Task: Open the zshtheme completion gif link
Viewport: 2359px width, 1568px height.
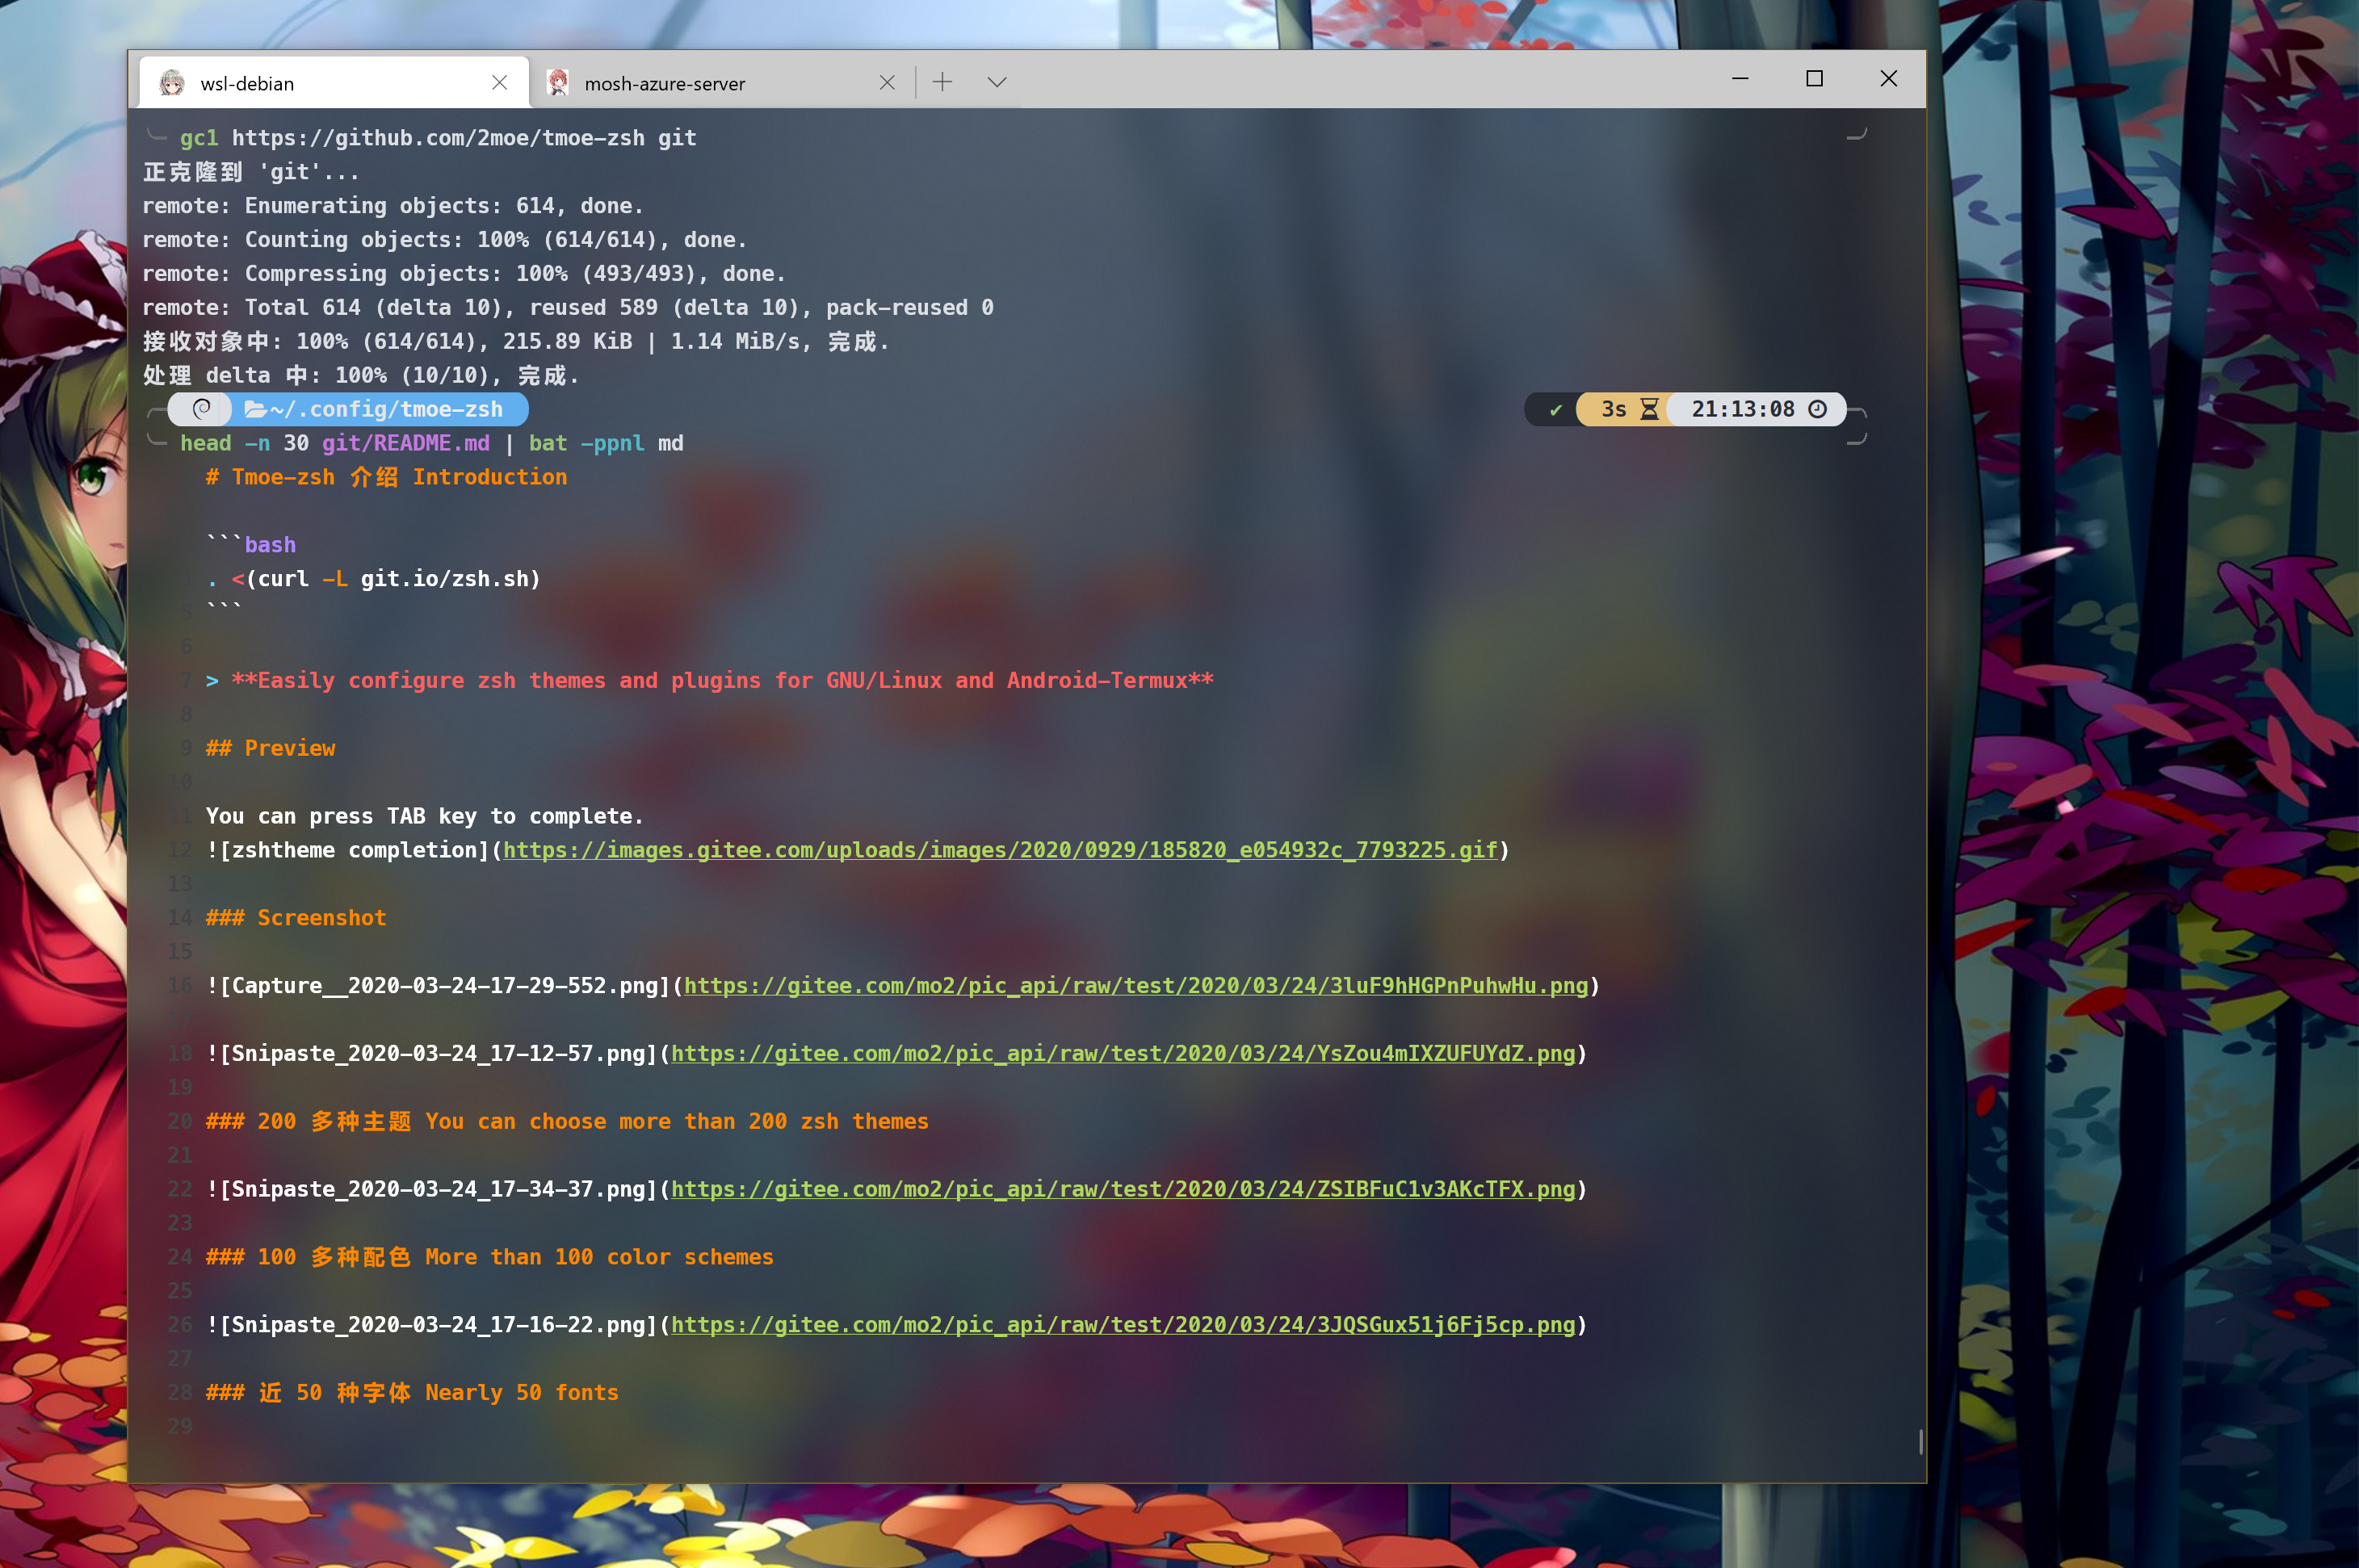Action: coord(1000,850)
